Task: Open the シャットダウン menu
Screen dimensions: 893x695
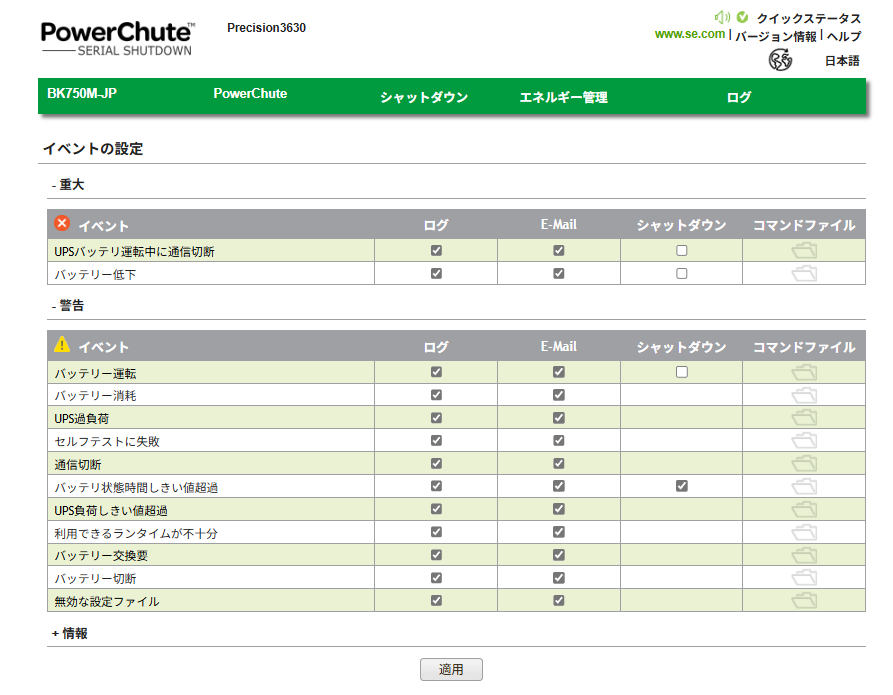Action: [424, 98]
